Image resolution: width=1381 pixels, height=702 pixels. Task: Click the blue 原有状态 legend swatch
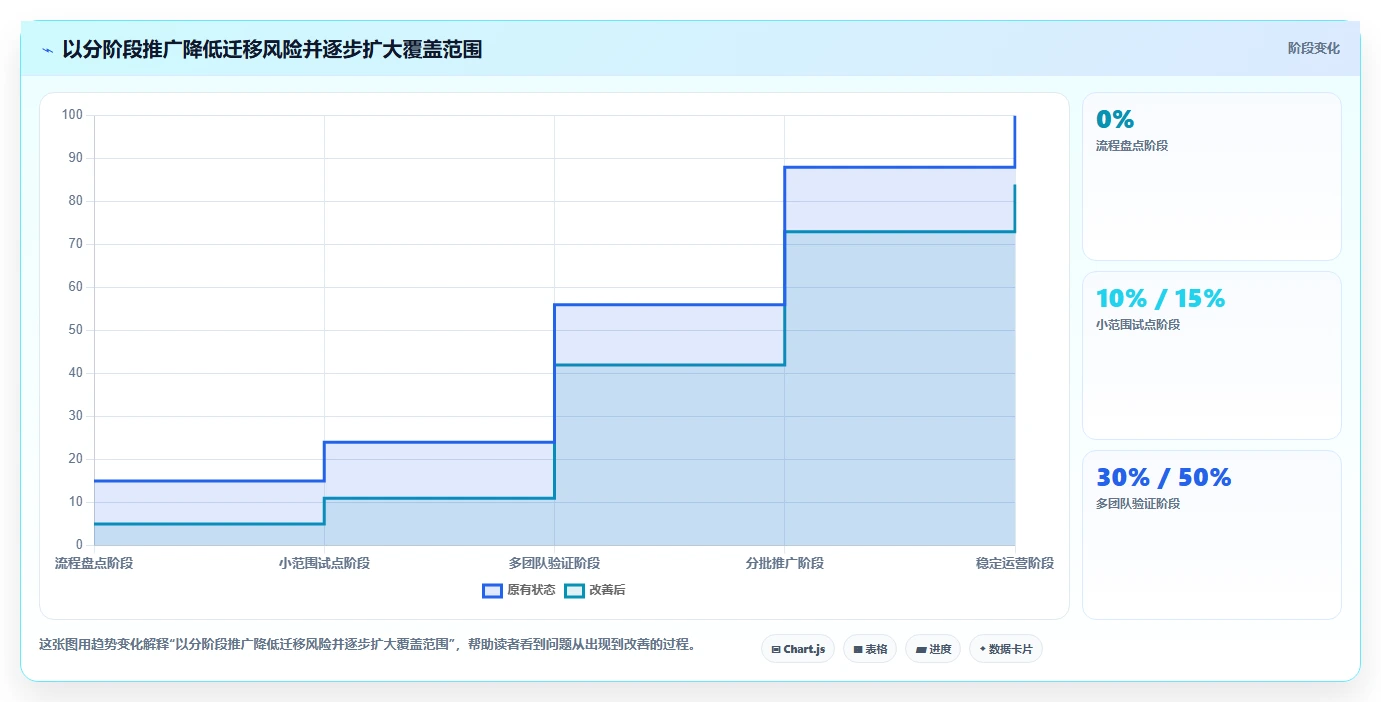pos(492,590)
